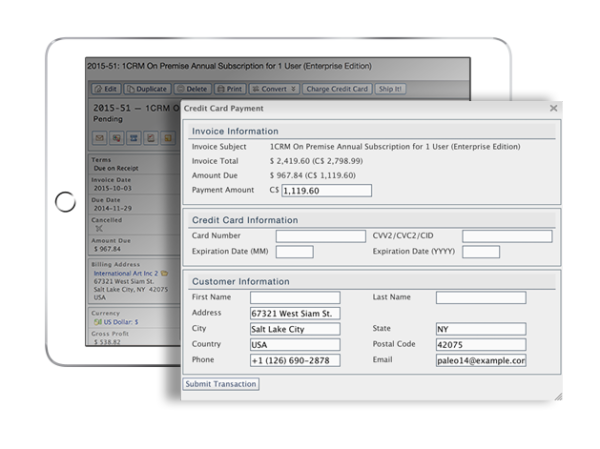600x449 pixels.
Task: Click the Expiration Date (YYYY) field
Action: (x=481, y=252)
